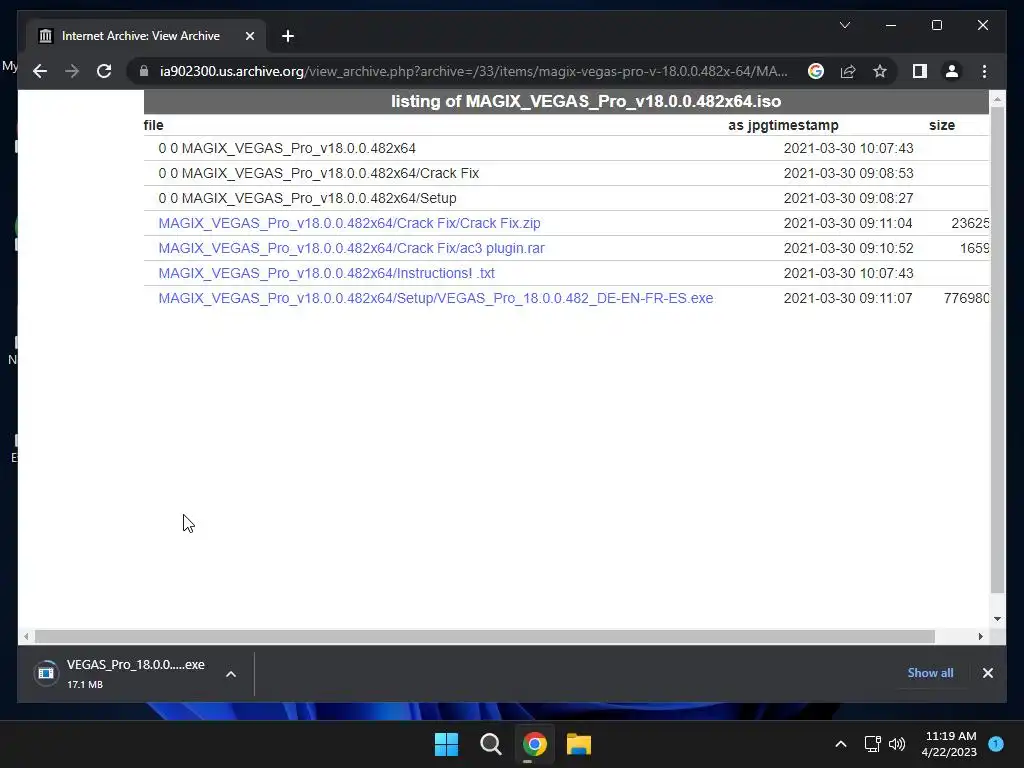Open the Windows Start menu
Viewport: 1024px width, 768px height.
tap(446, 744)
